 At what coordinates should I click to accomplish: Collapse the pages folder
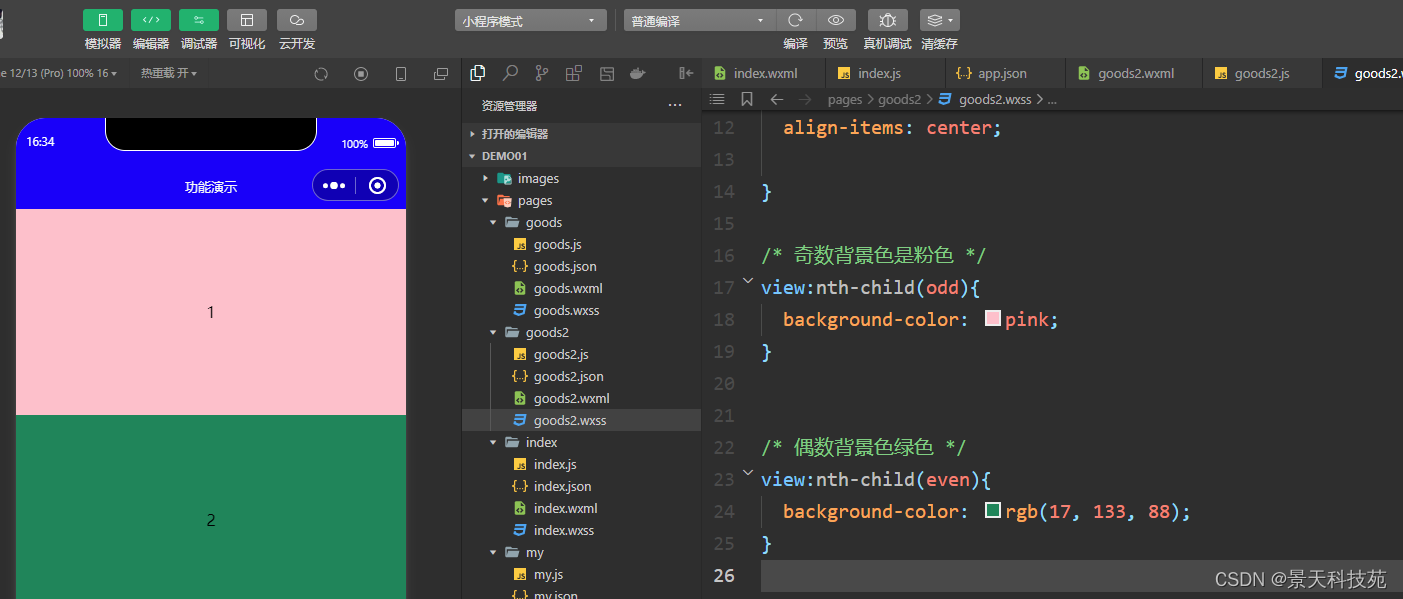(581, 200)
